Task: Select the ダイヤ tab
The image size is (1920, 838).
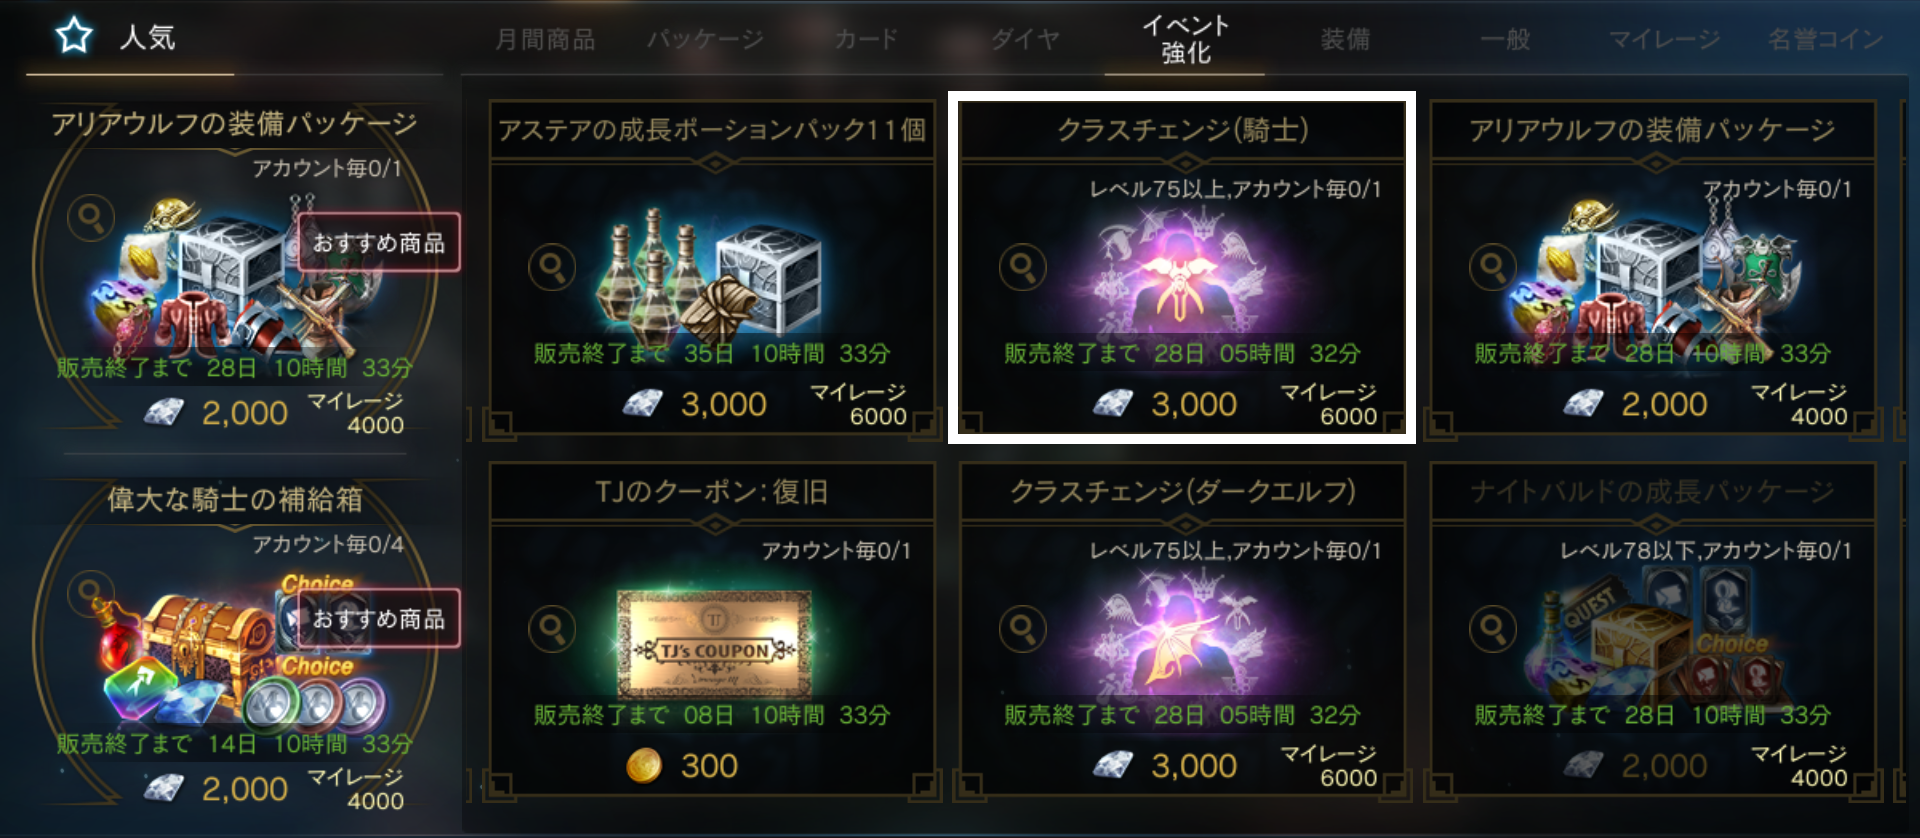Action: 1025,39
